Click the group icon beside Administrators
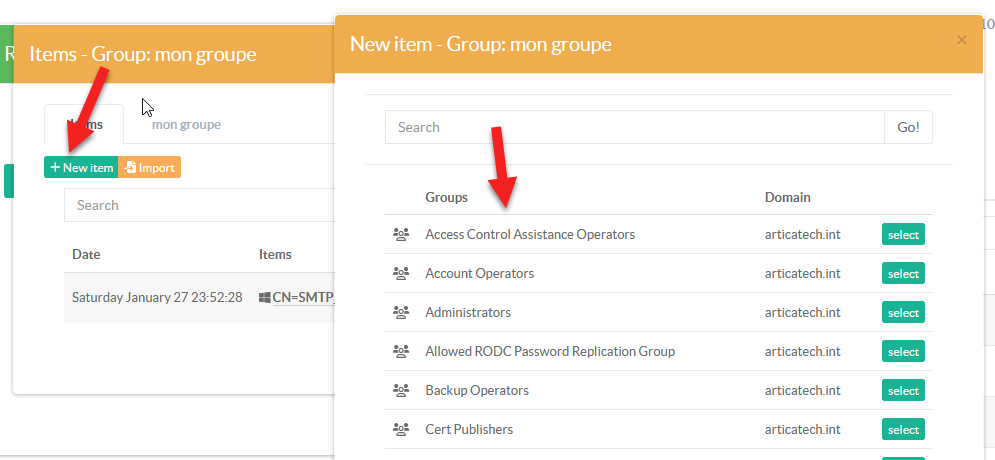The width and height of the screenshot is (995, 460). pyautogui.click(x=401, y=313)
